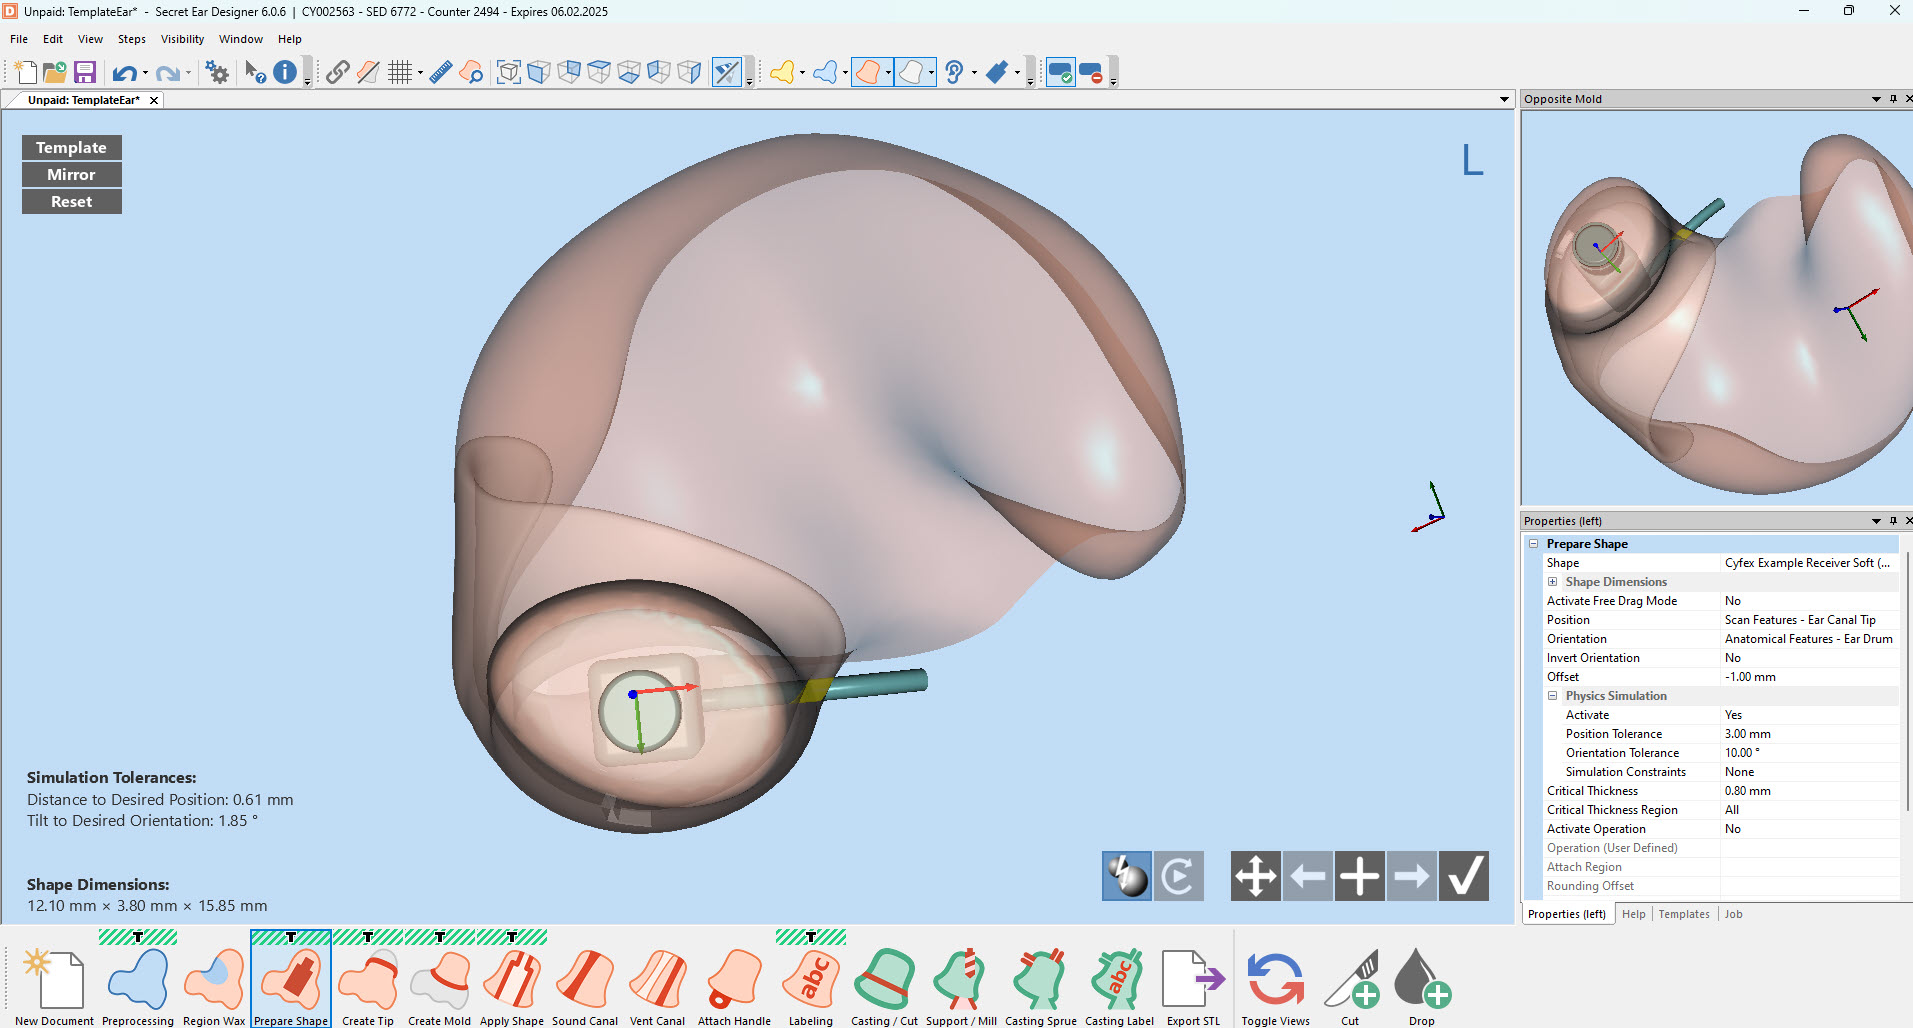This screenshot has height=1028, width=1913.
Task: Open the Steps menu
Action: [131, 39]
